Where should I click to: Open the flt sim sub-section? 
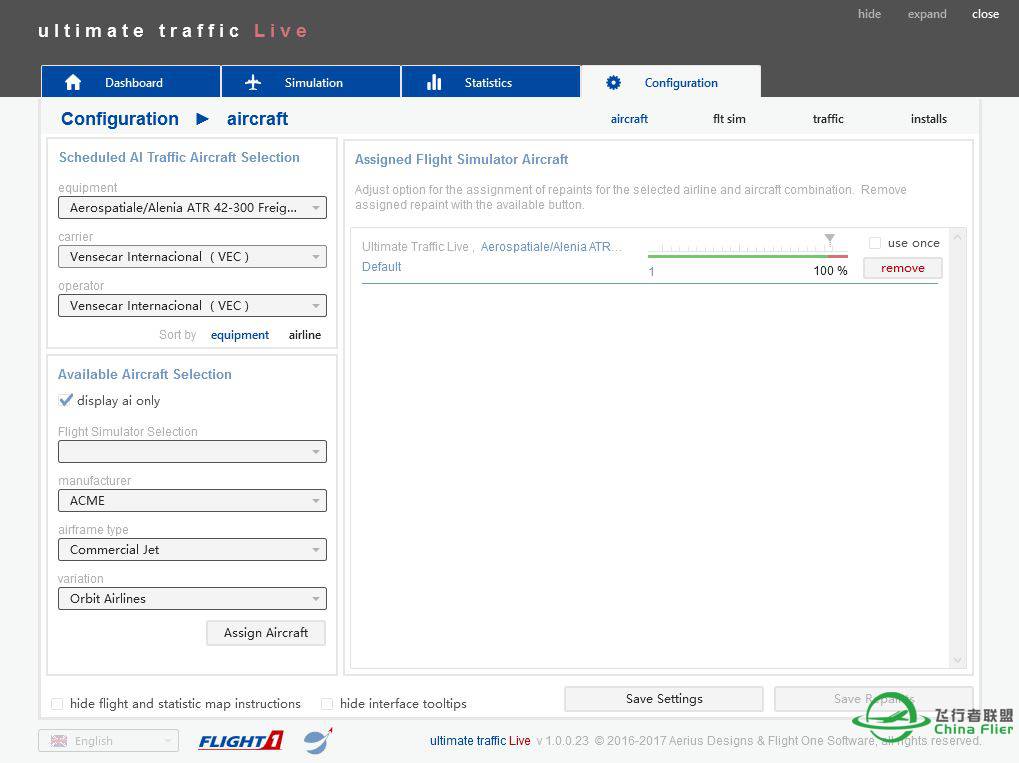tap(729, 119)
